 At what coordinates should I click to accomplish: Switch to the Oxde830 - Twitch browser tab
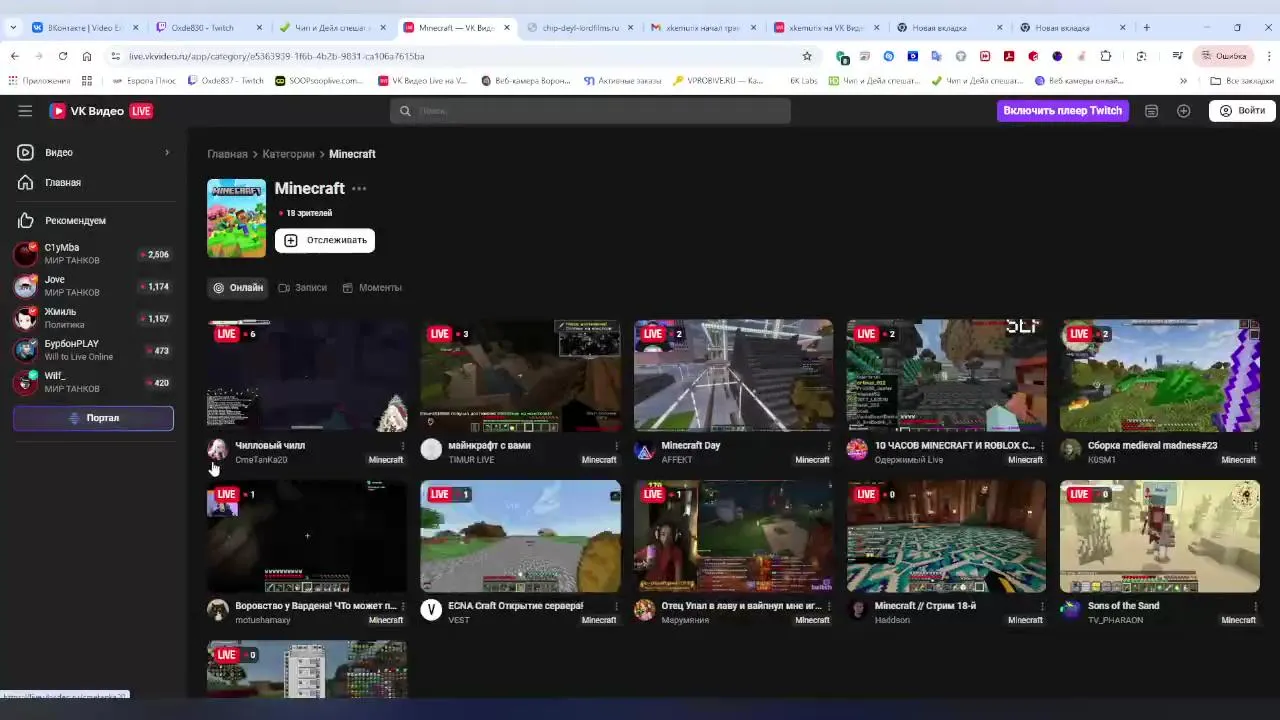pyautogui.click(x=208, y=28)
